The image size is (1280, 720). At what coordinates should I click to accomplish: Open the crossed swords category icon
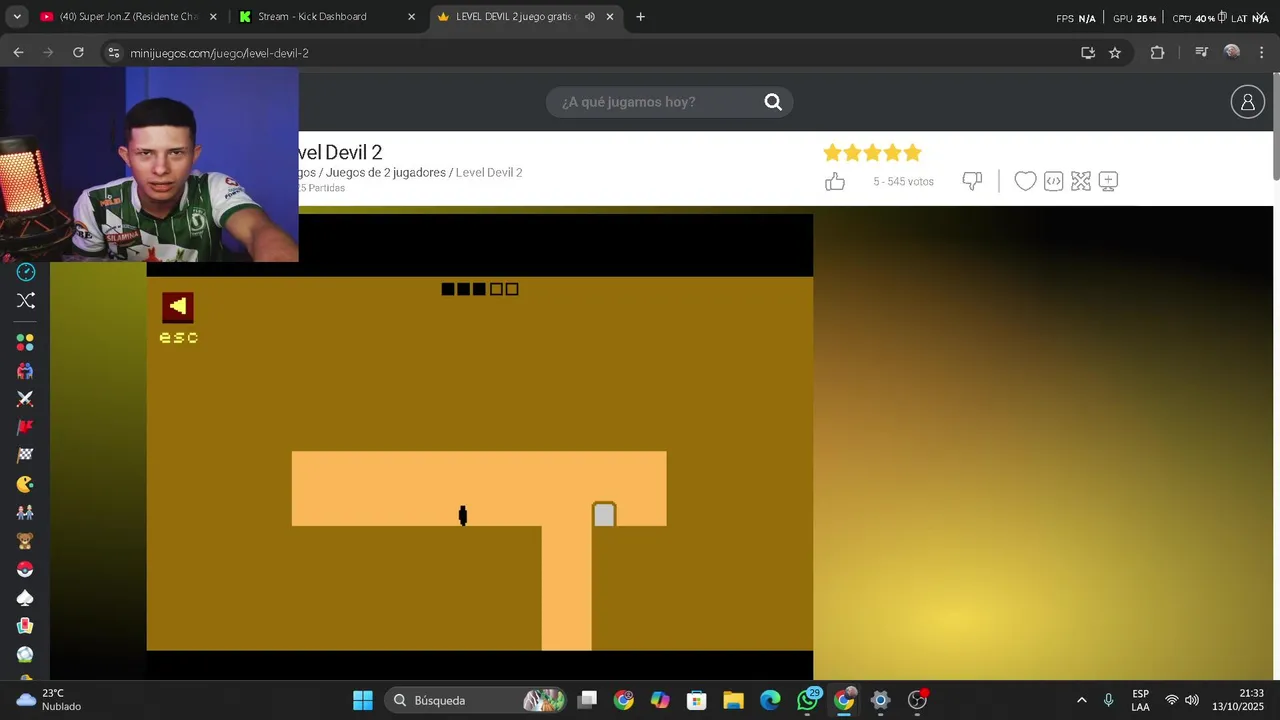tap(26, 399)
